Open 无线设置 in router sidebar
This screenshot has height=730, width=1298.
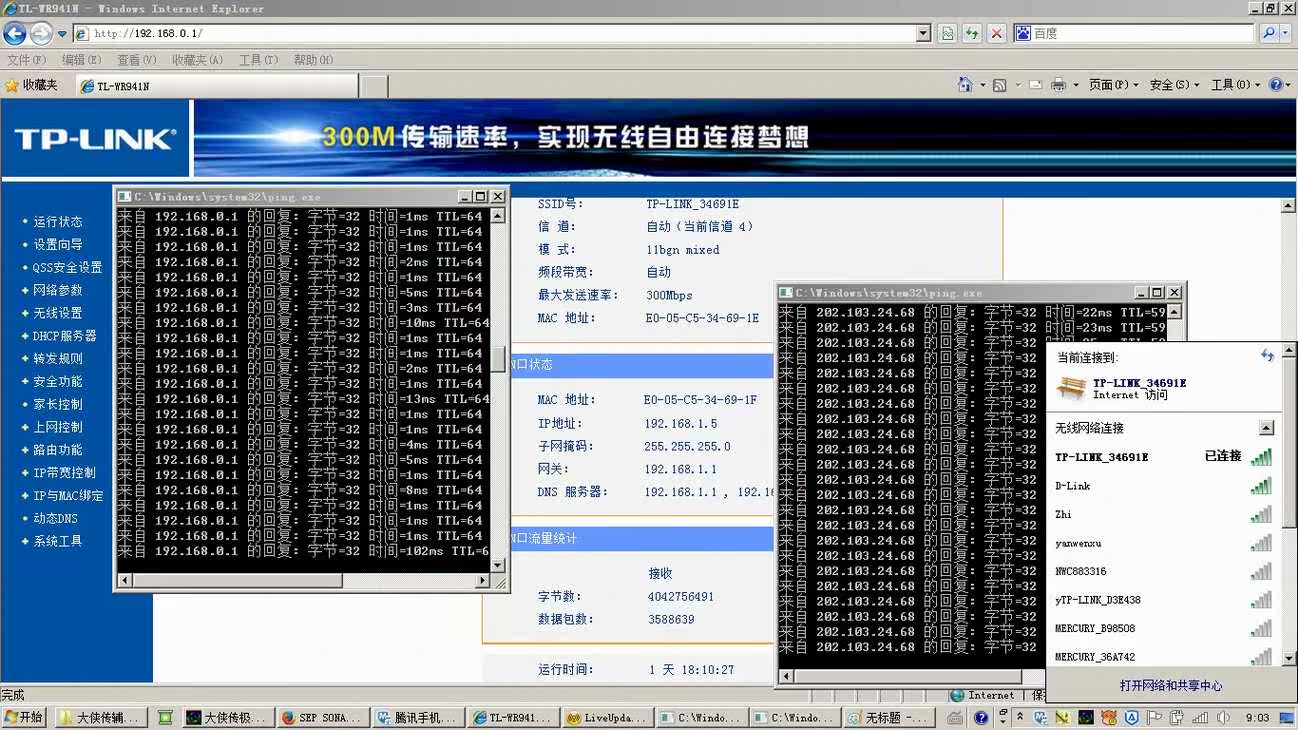click(57, 313)
